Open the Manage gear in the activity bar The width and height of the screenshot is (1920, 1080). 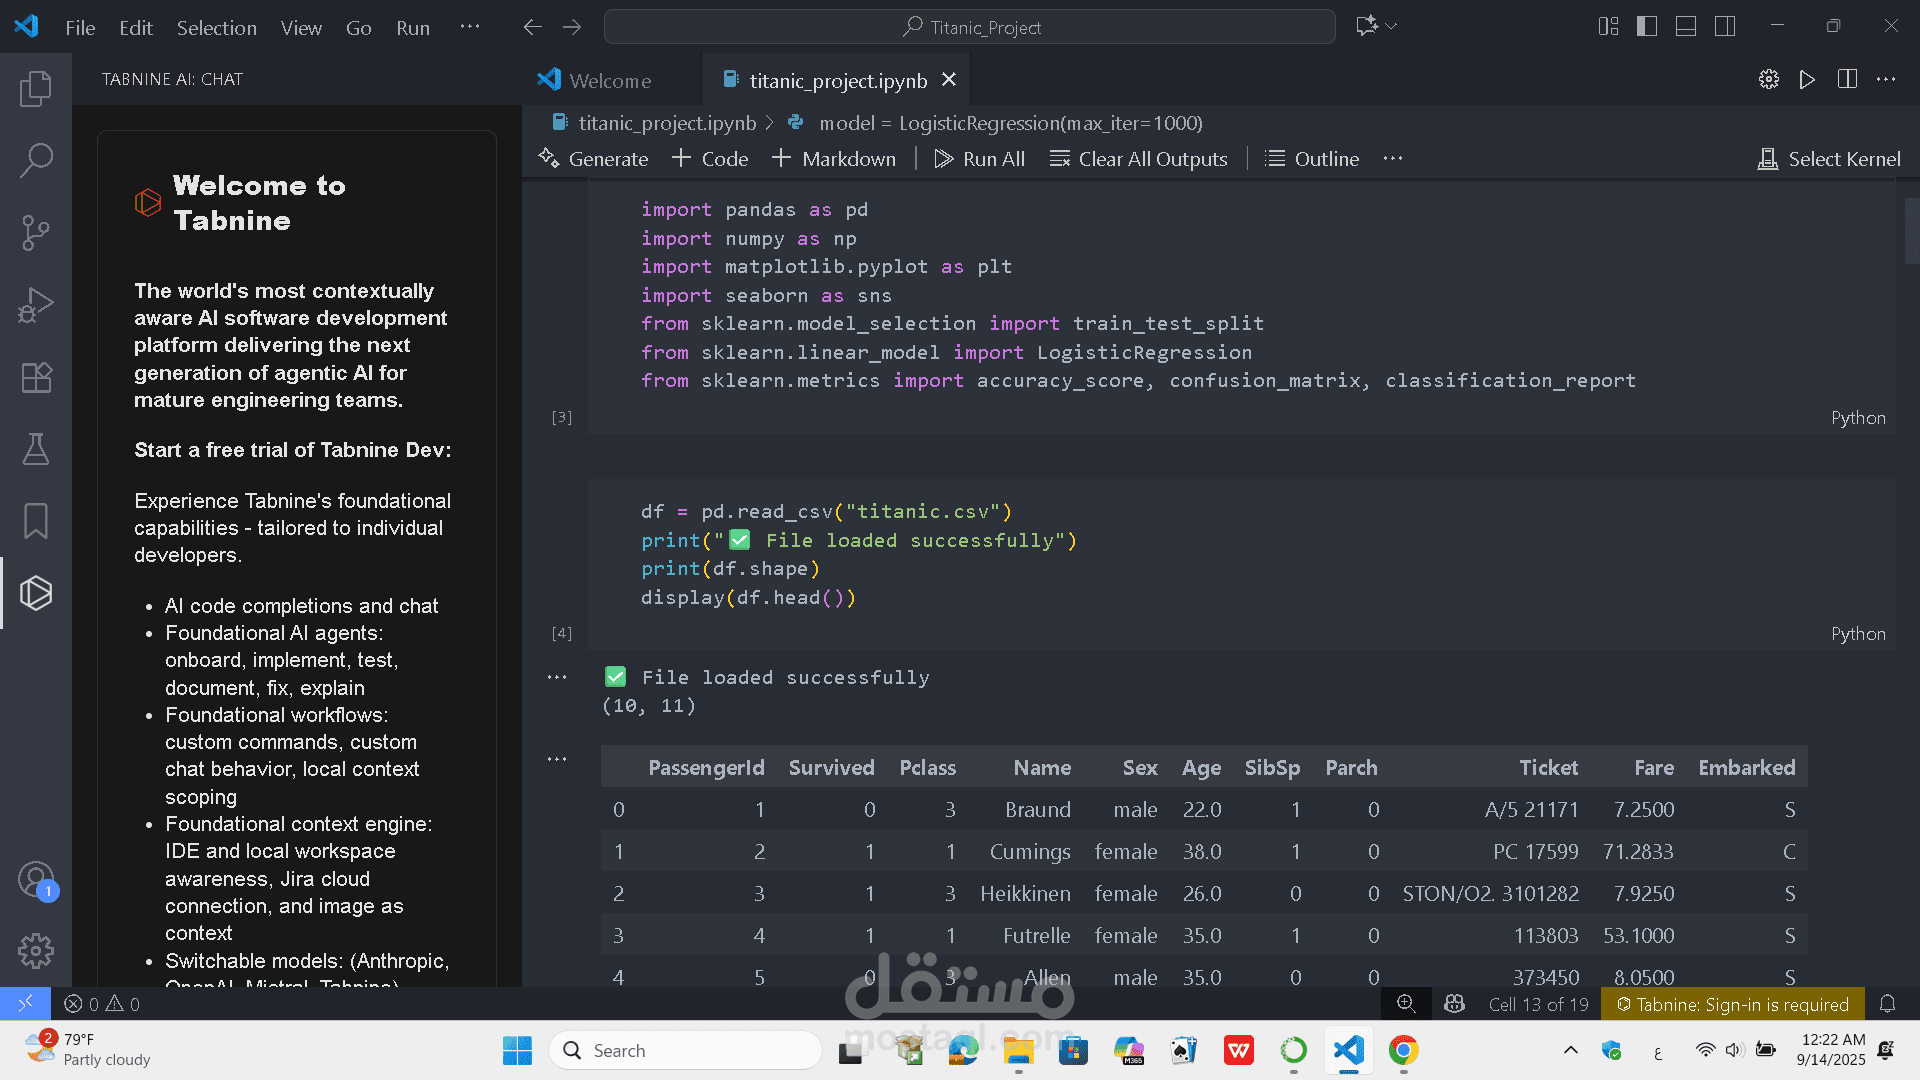click(36, 951)
